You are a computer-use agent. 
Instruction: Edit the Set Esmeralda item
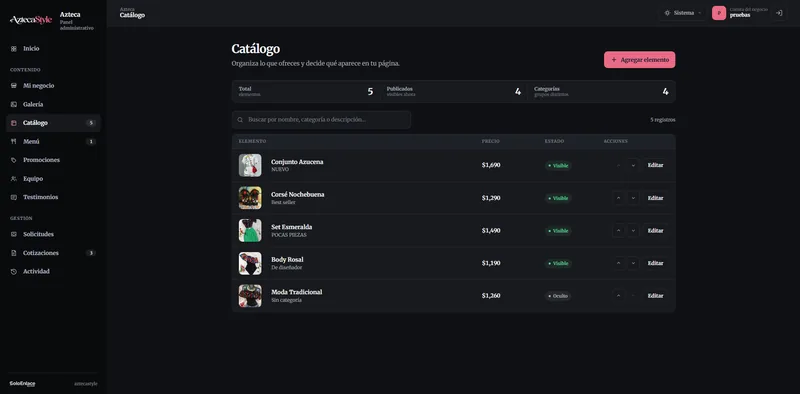[x=655, y=231]
